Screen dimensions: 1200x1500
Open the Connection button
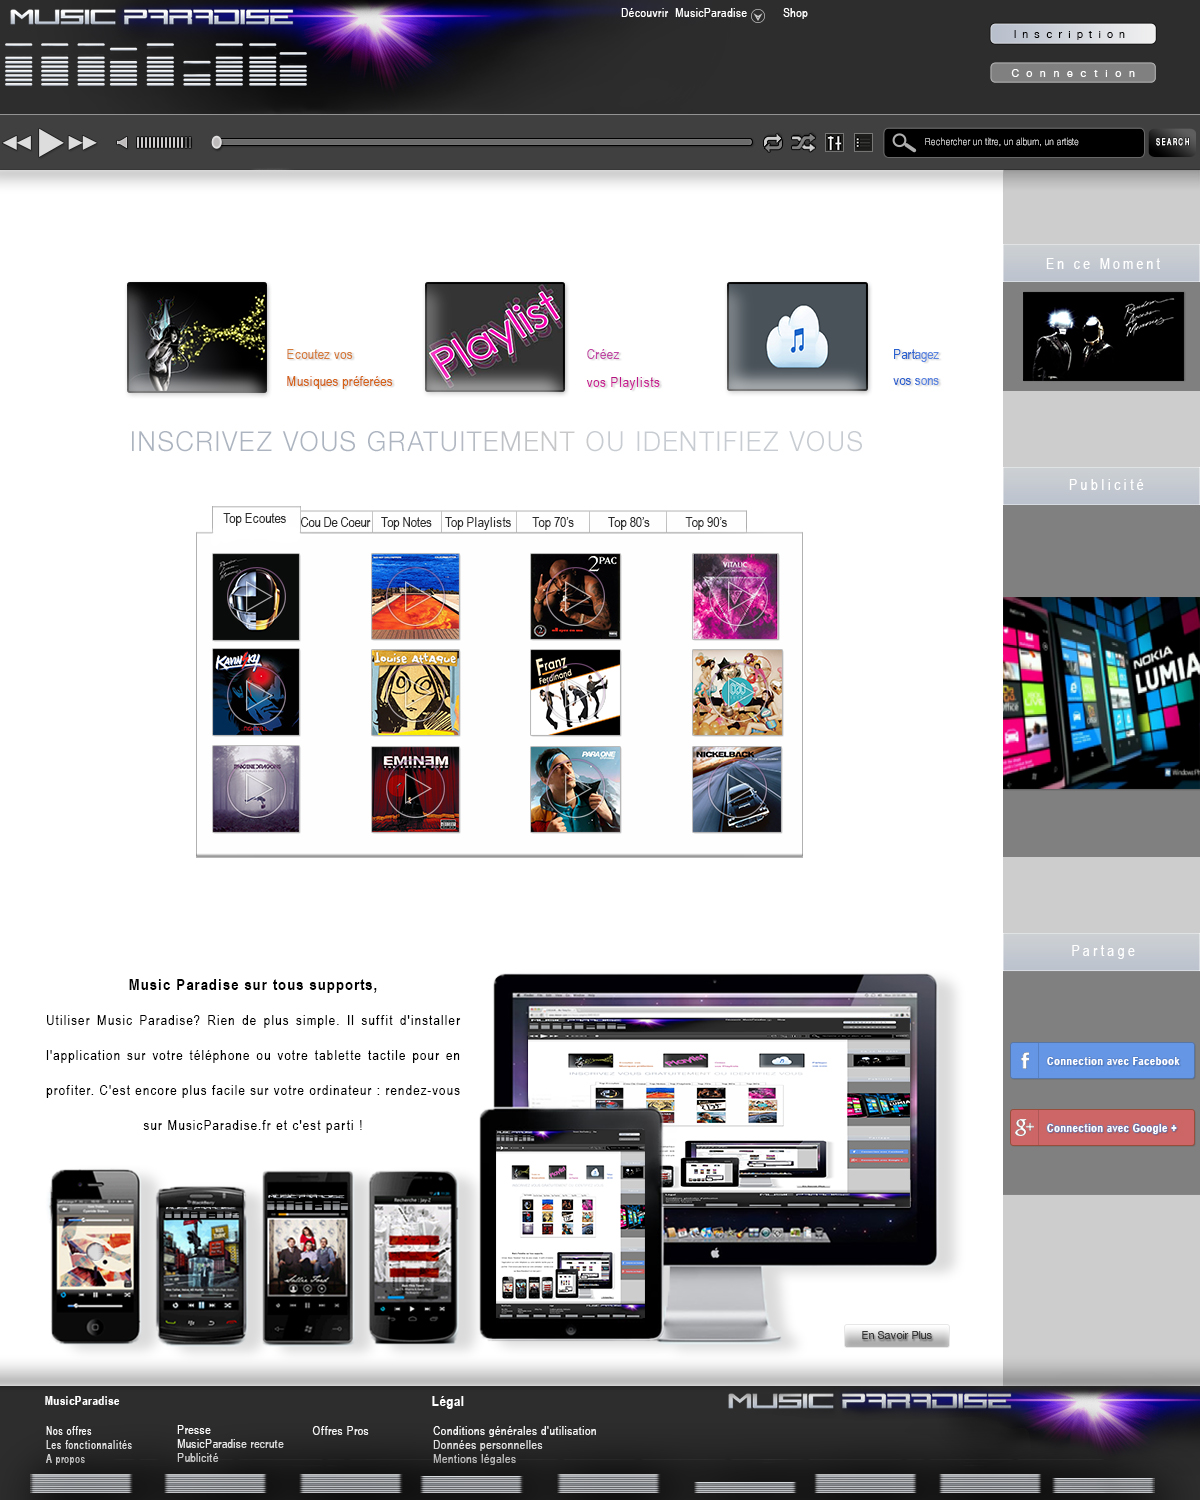(1073, 73)
